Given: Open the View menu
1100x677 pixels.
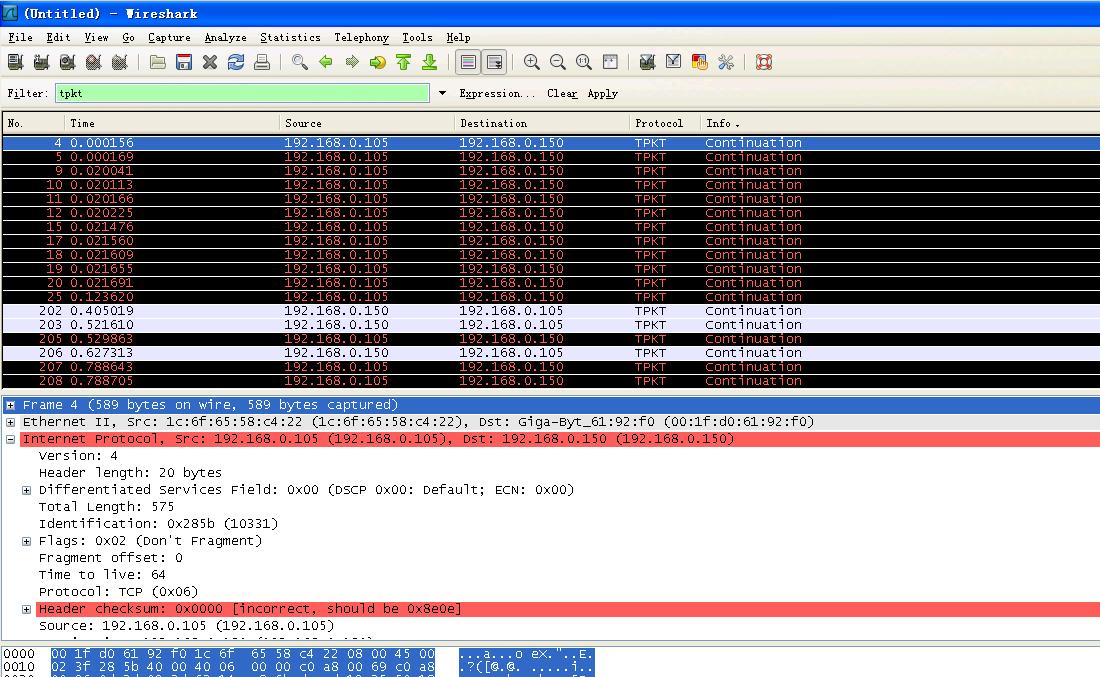Looking at the screenshot, I should point(96,37).
